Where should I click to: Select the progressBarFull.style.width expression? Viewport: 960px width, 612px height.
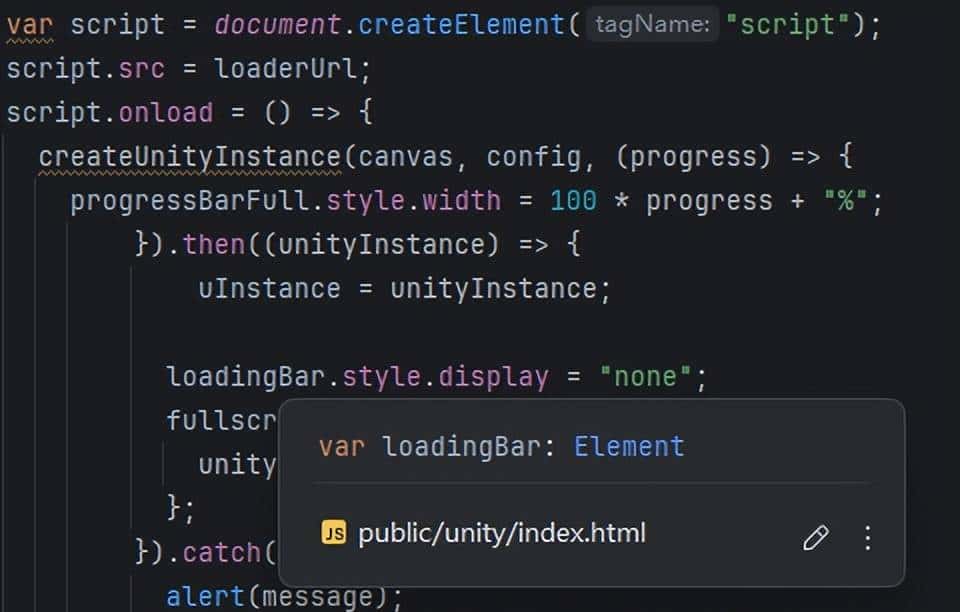point(284,200)
